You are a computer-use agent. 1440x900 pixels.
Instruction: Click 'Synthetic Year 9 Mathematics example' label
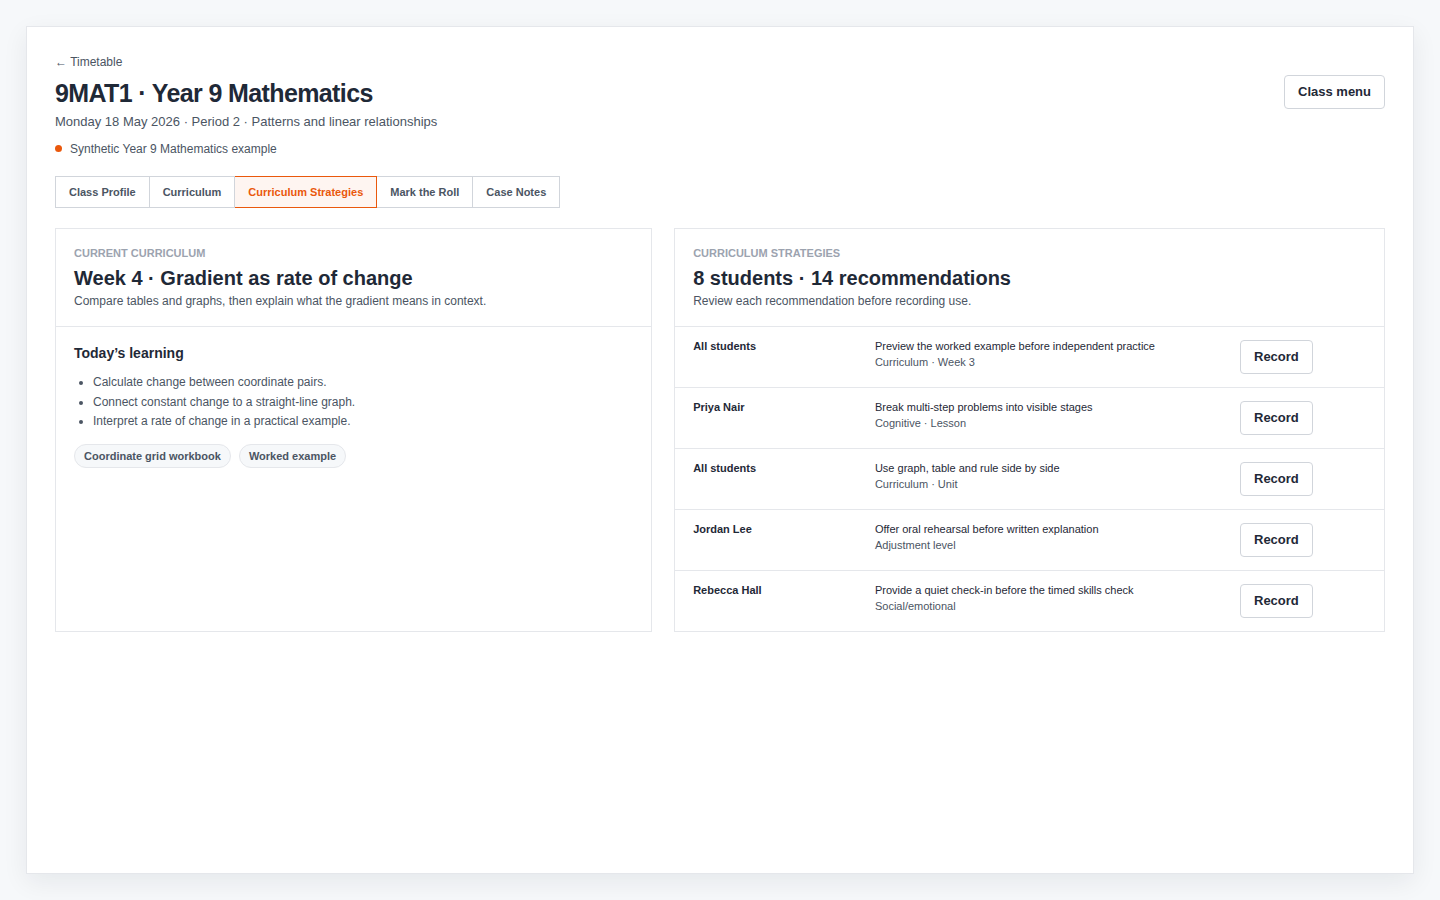173,149
